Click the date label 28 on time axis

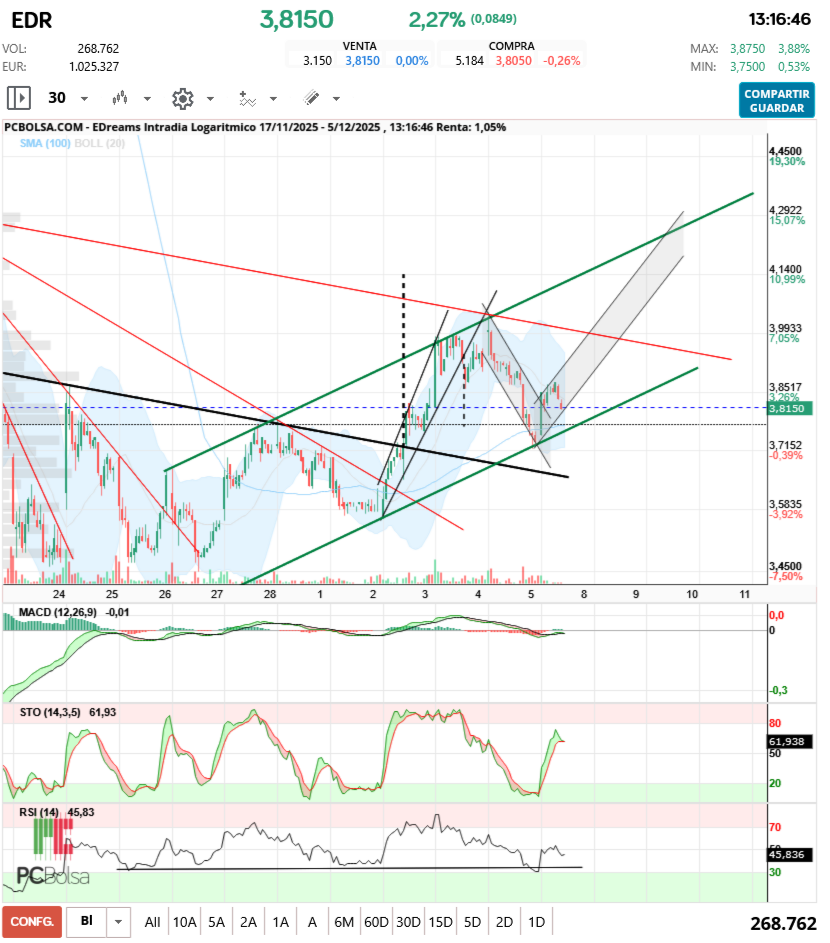click(x=270, y=594)
